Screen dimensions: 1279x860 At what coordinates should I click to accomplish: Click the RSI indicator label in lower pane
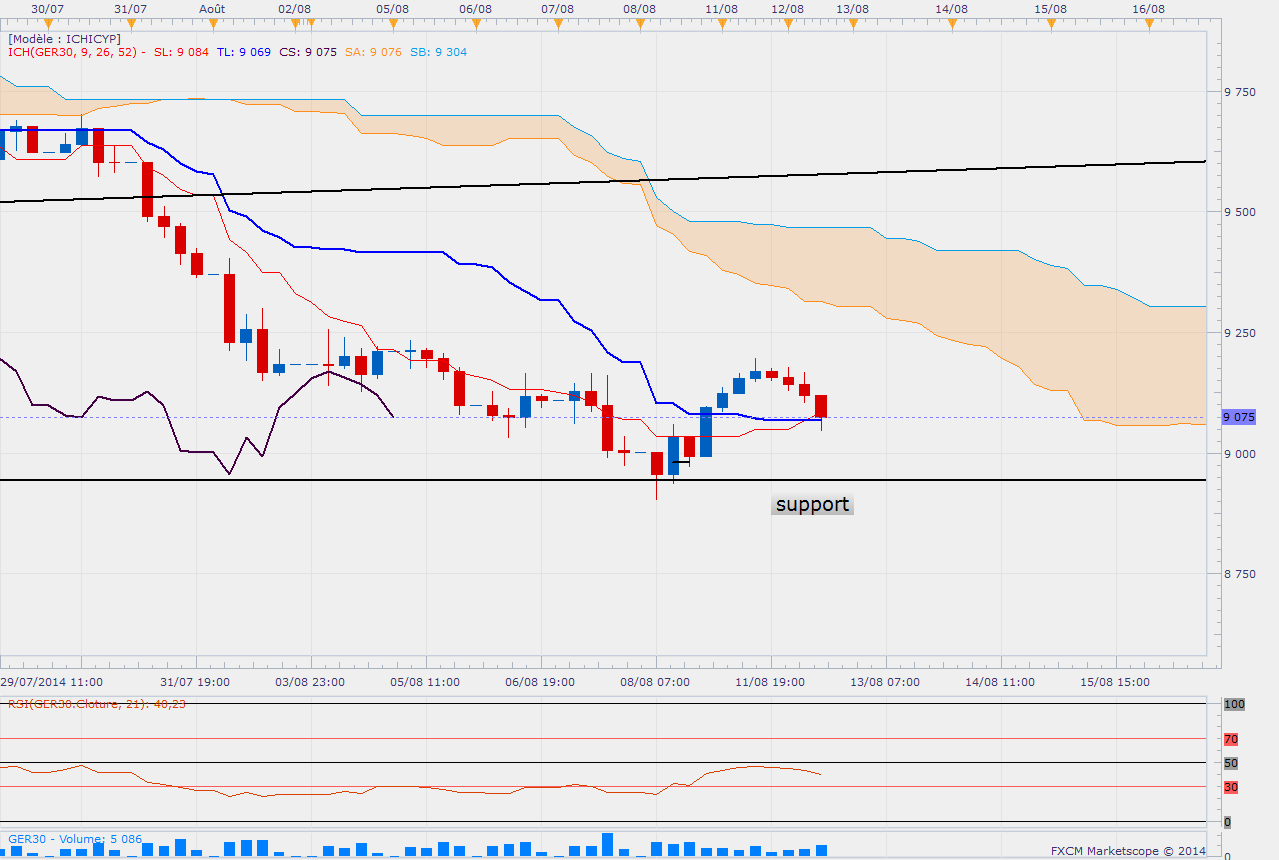pos(97,704)
